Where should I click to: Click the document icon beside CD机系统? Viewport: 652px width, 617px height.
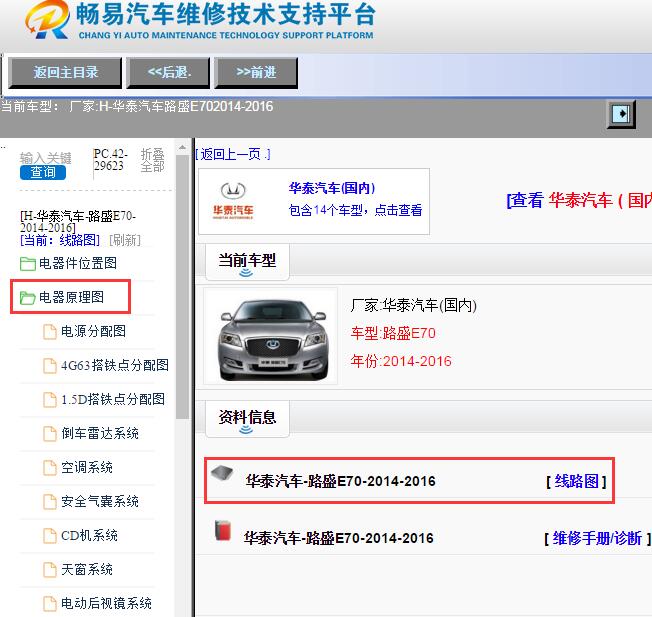tap(50, 536)
